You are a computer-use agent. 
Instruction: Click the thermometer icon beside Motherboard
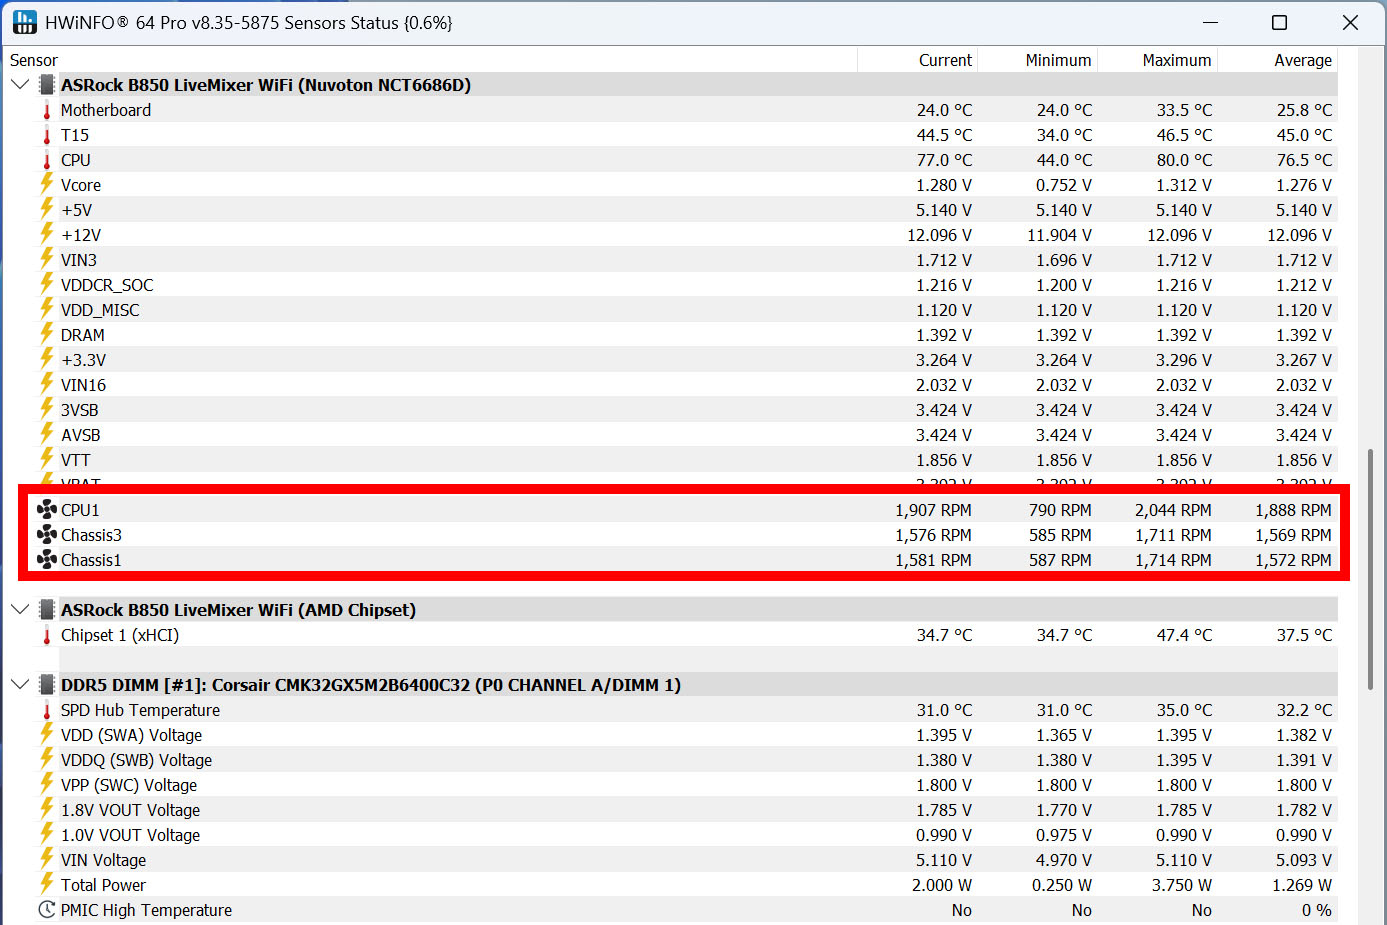[46, 110]
